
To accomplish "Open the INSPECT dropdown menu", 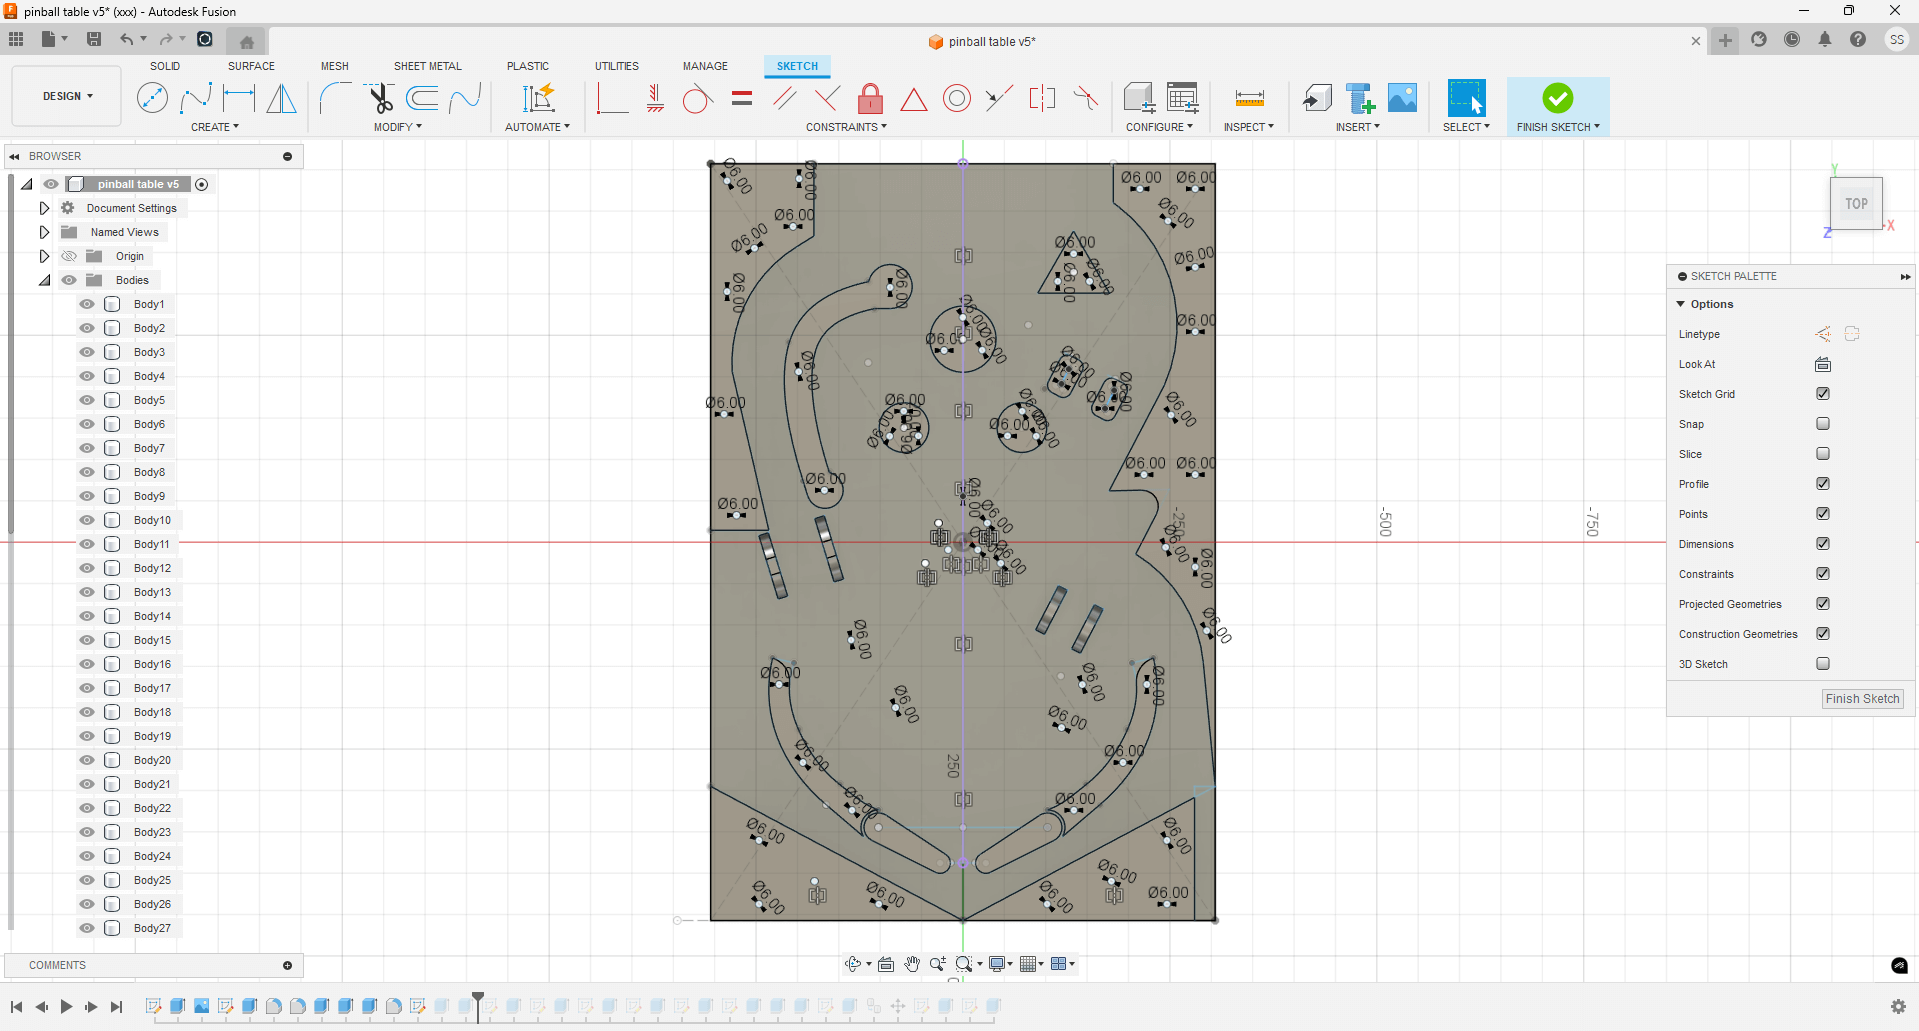I will 1249,127.
